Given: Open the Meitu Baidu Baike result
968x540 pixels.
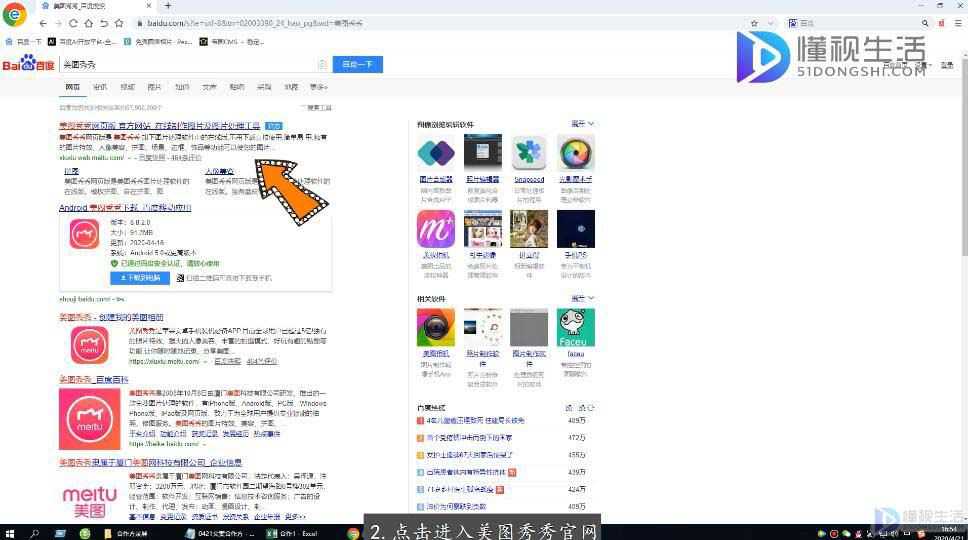Looking at the screenshot, I should point(94,380).
